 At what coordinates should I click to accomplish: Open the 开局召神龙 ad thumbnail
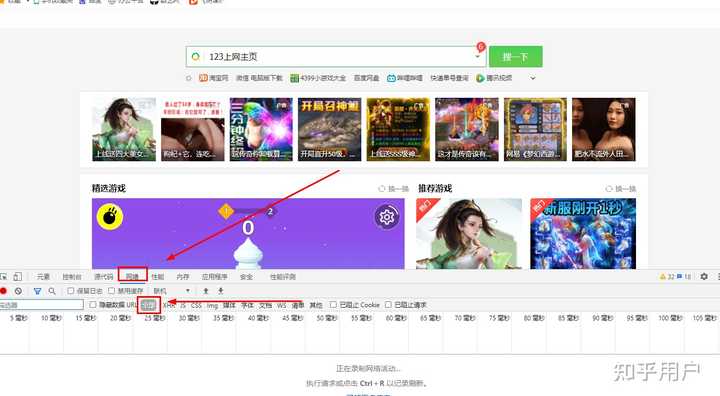coord(329,129)
